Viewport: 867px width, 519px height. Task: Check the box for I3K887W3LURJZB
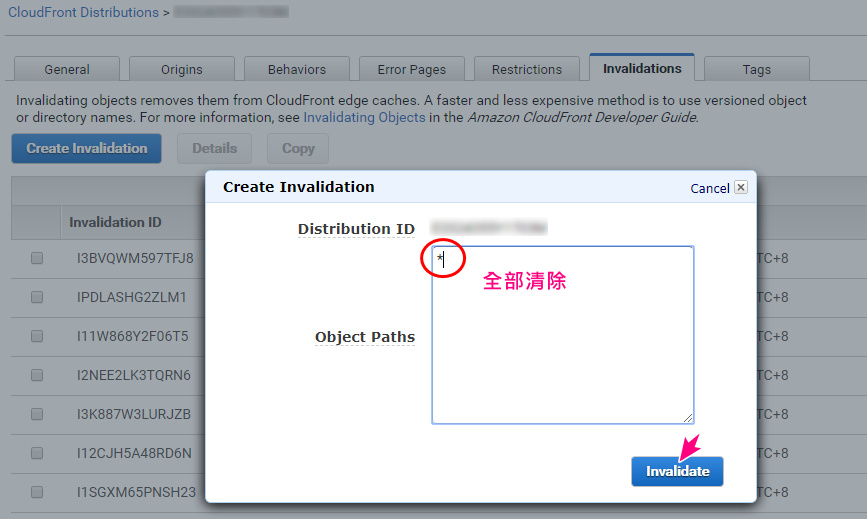click(37, 414)
